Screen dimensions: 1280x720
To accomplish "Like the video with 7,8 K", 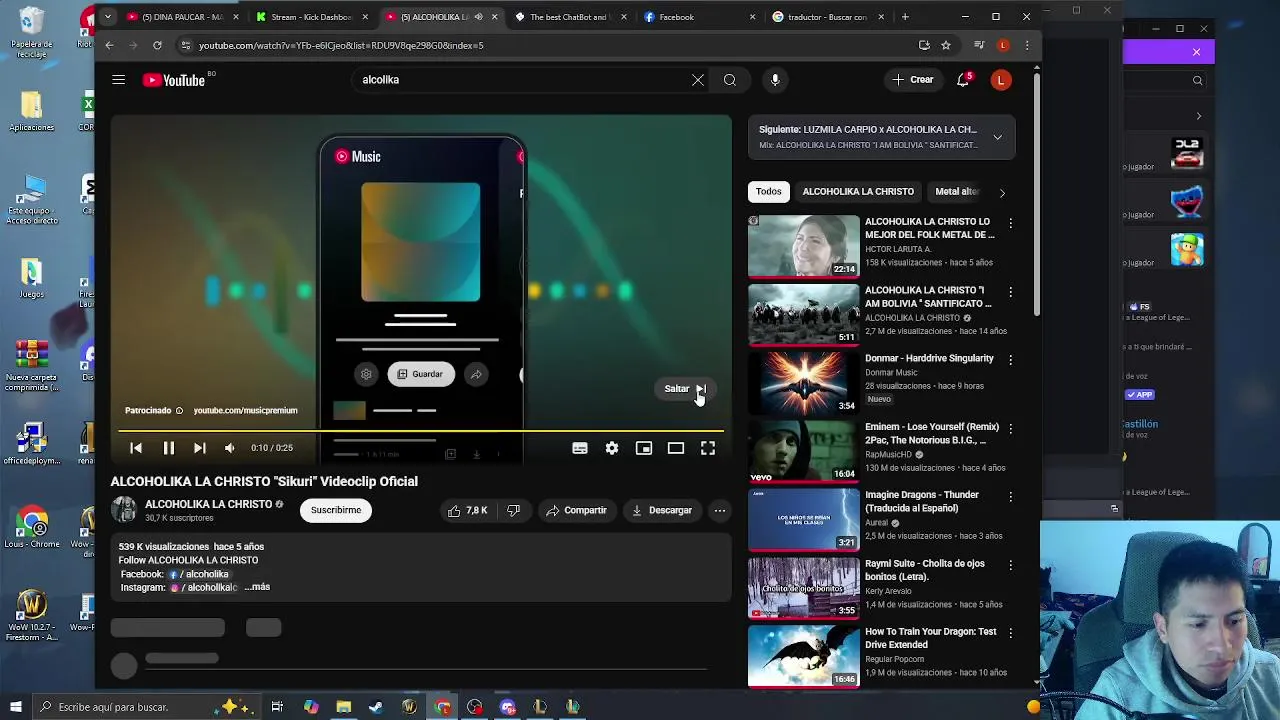I will point(467,511).
